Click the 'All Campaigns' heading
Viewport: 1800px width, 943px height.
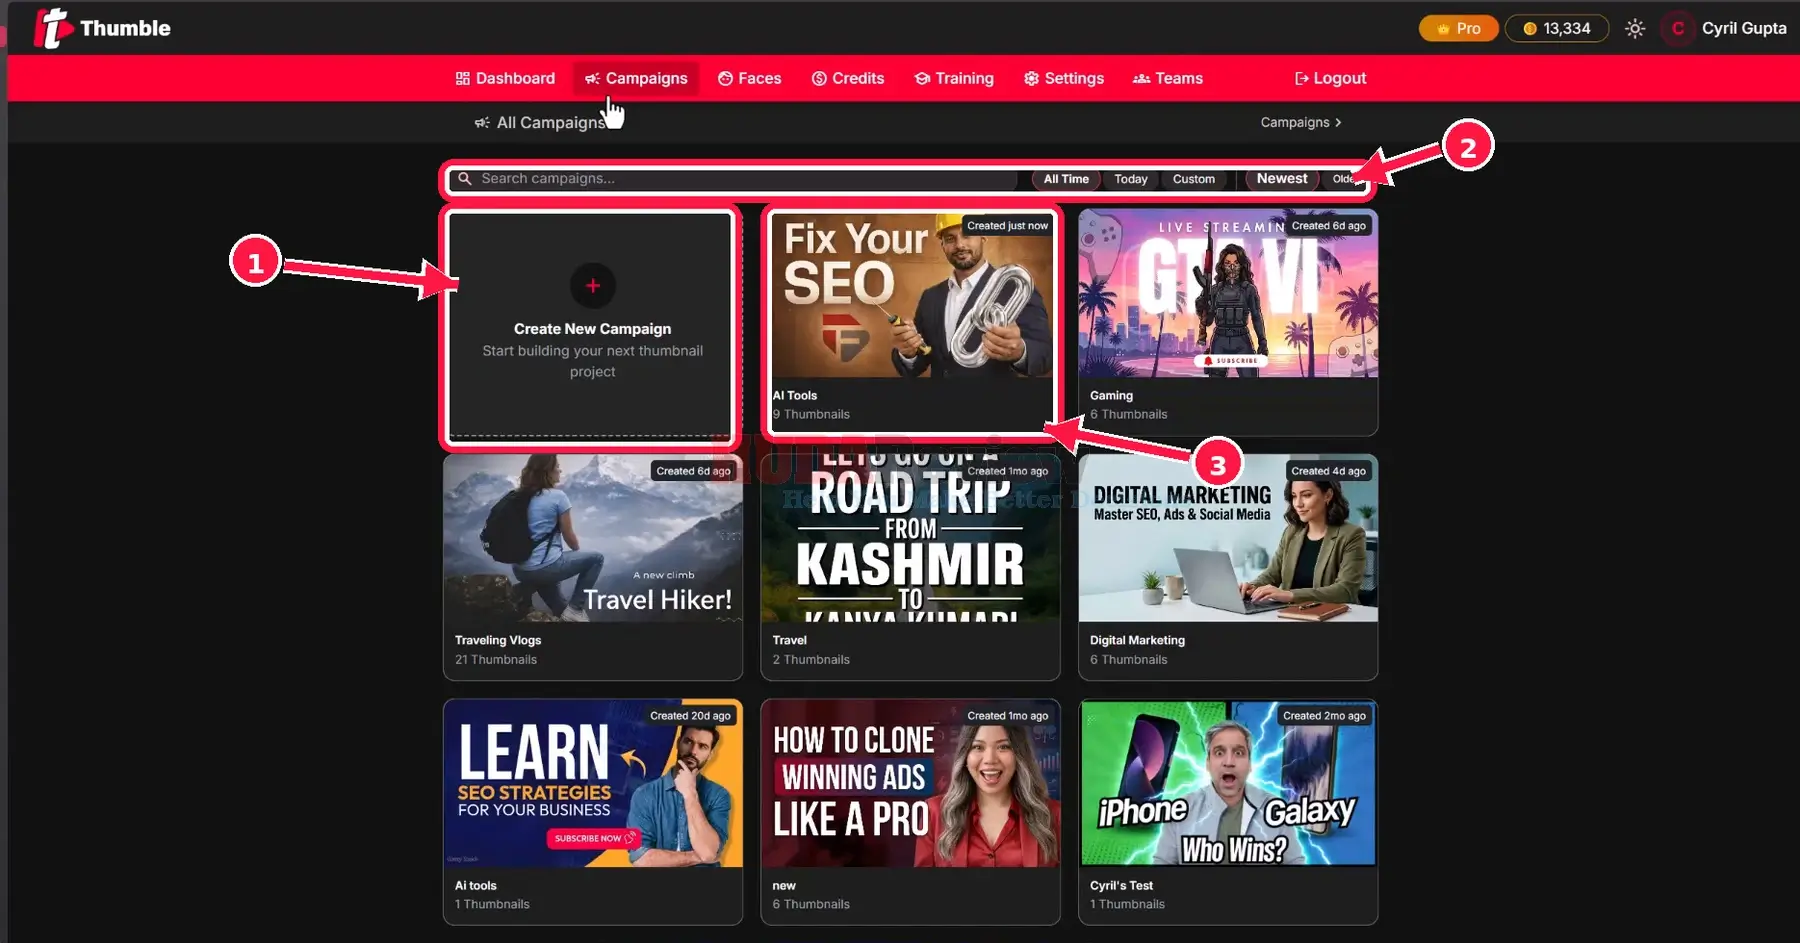coord(551,122)
